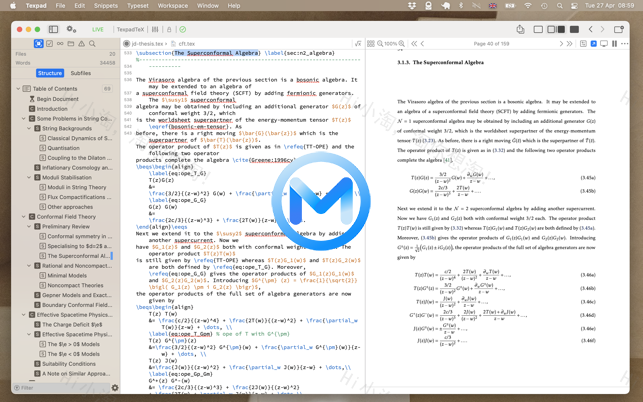Open the typeset settings gears
The image size is (643, 402).
[71, 30]
